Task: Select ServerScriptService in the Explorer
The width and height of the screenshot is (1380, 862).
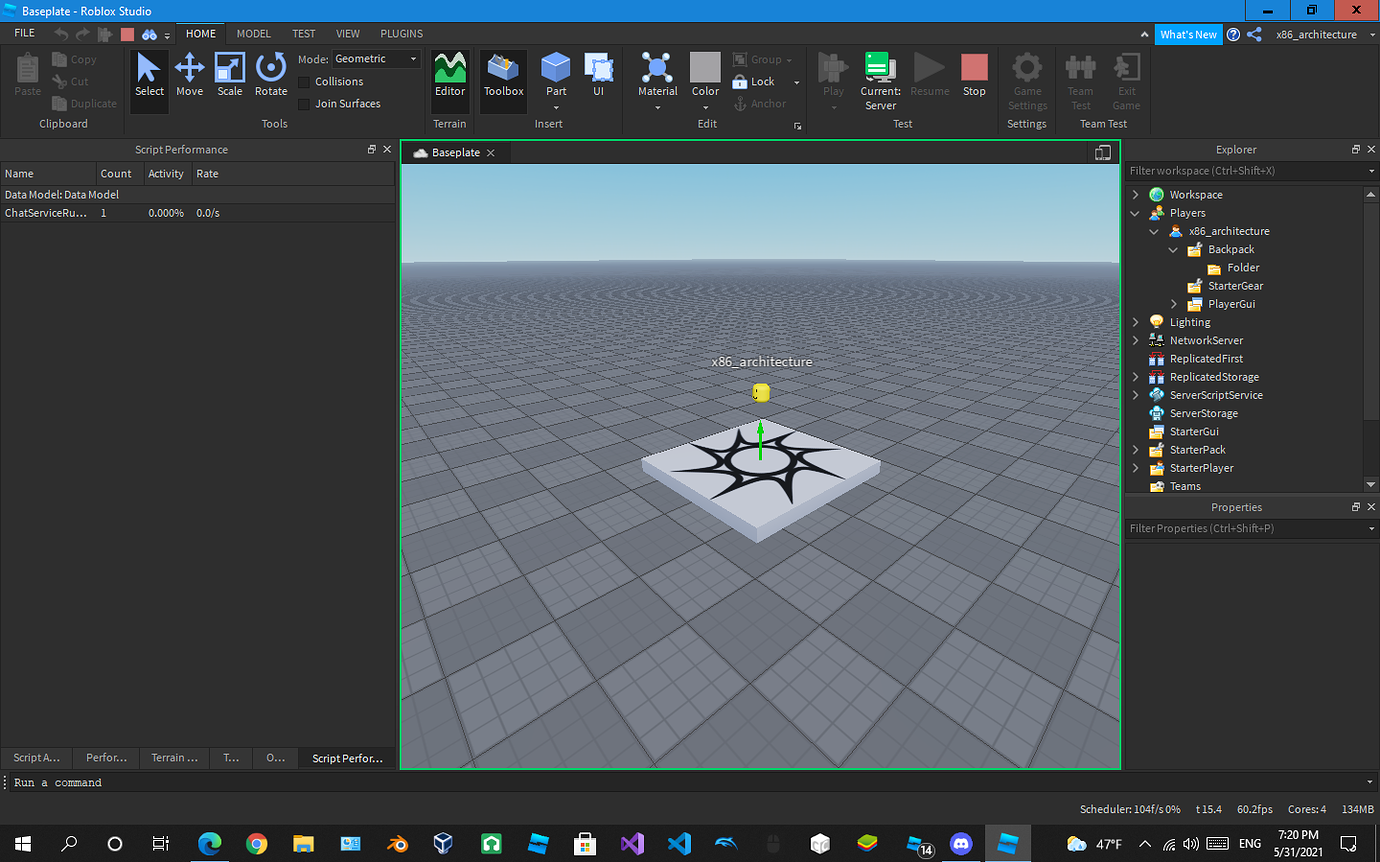Action: point(1216,395)
